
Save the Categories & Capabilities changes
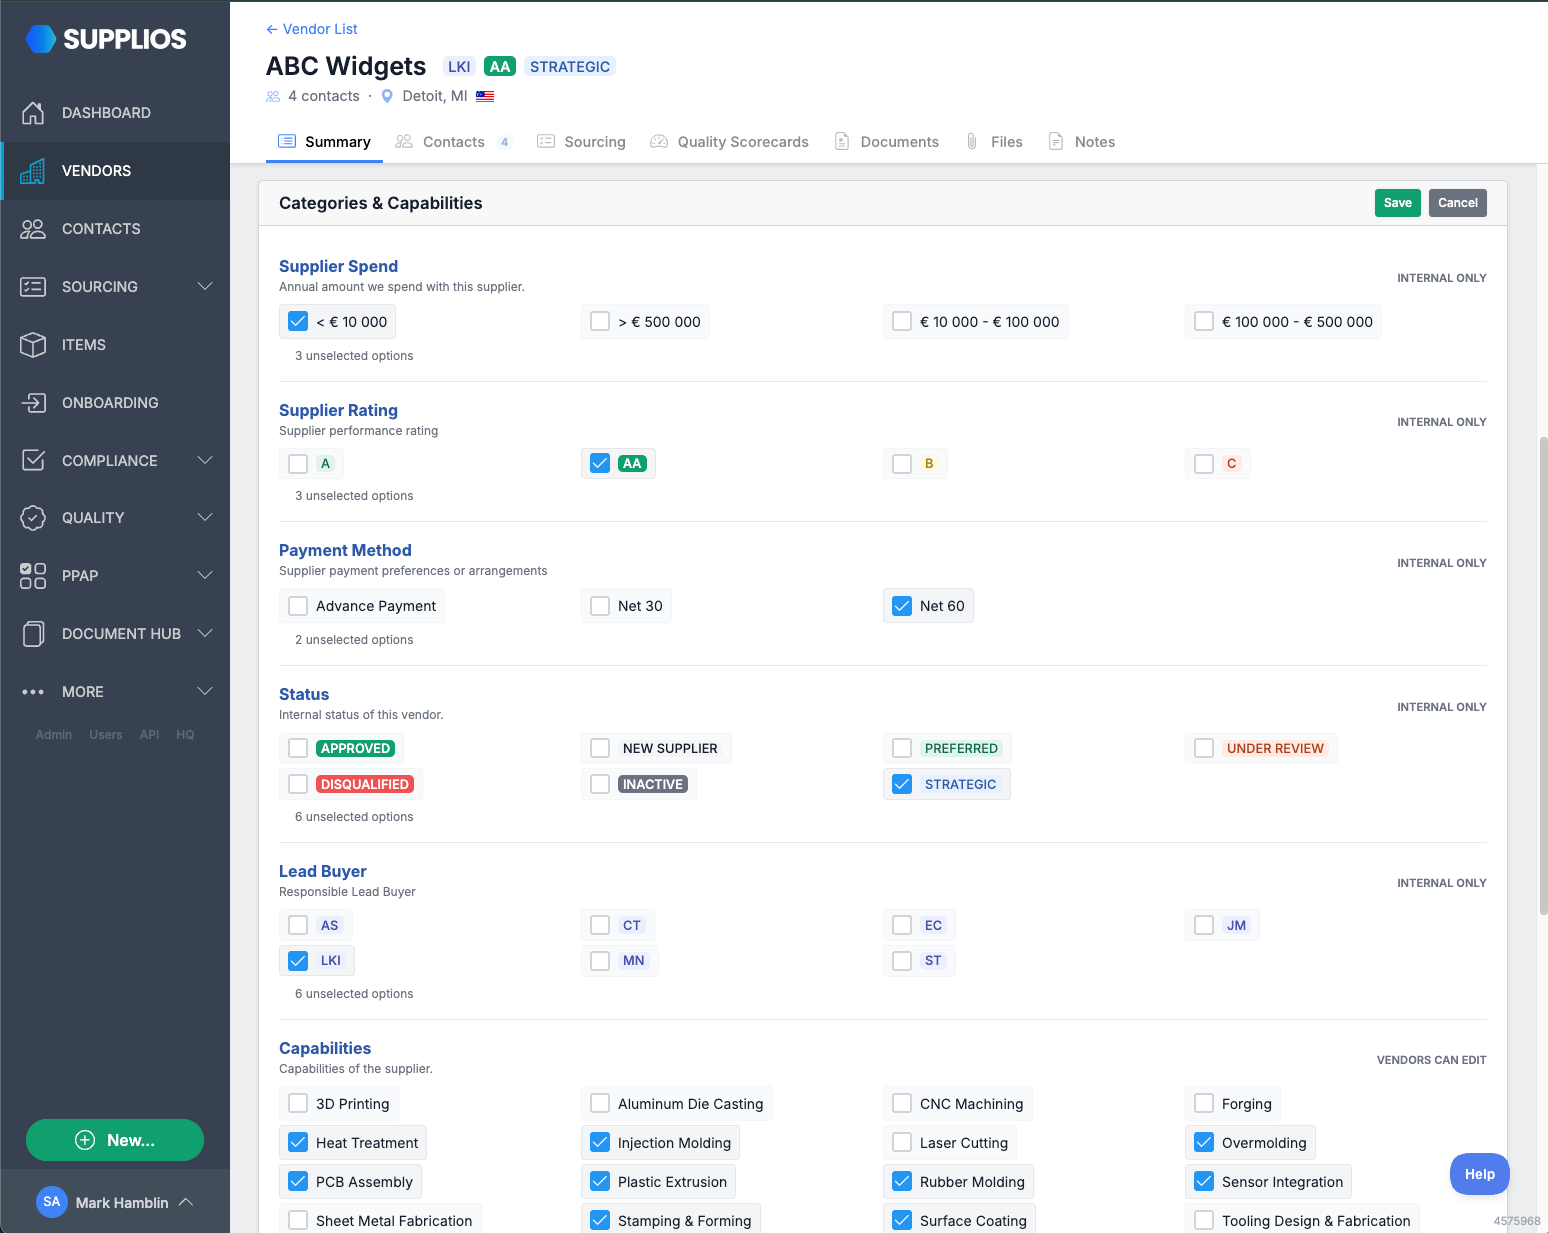(1397, 203)
